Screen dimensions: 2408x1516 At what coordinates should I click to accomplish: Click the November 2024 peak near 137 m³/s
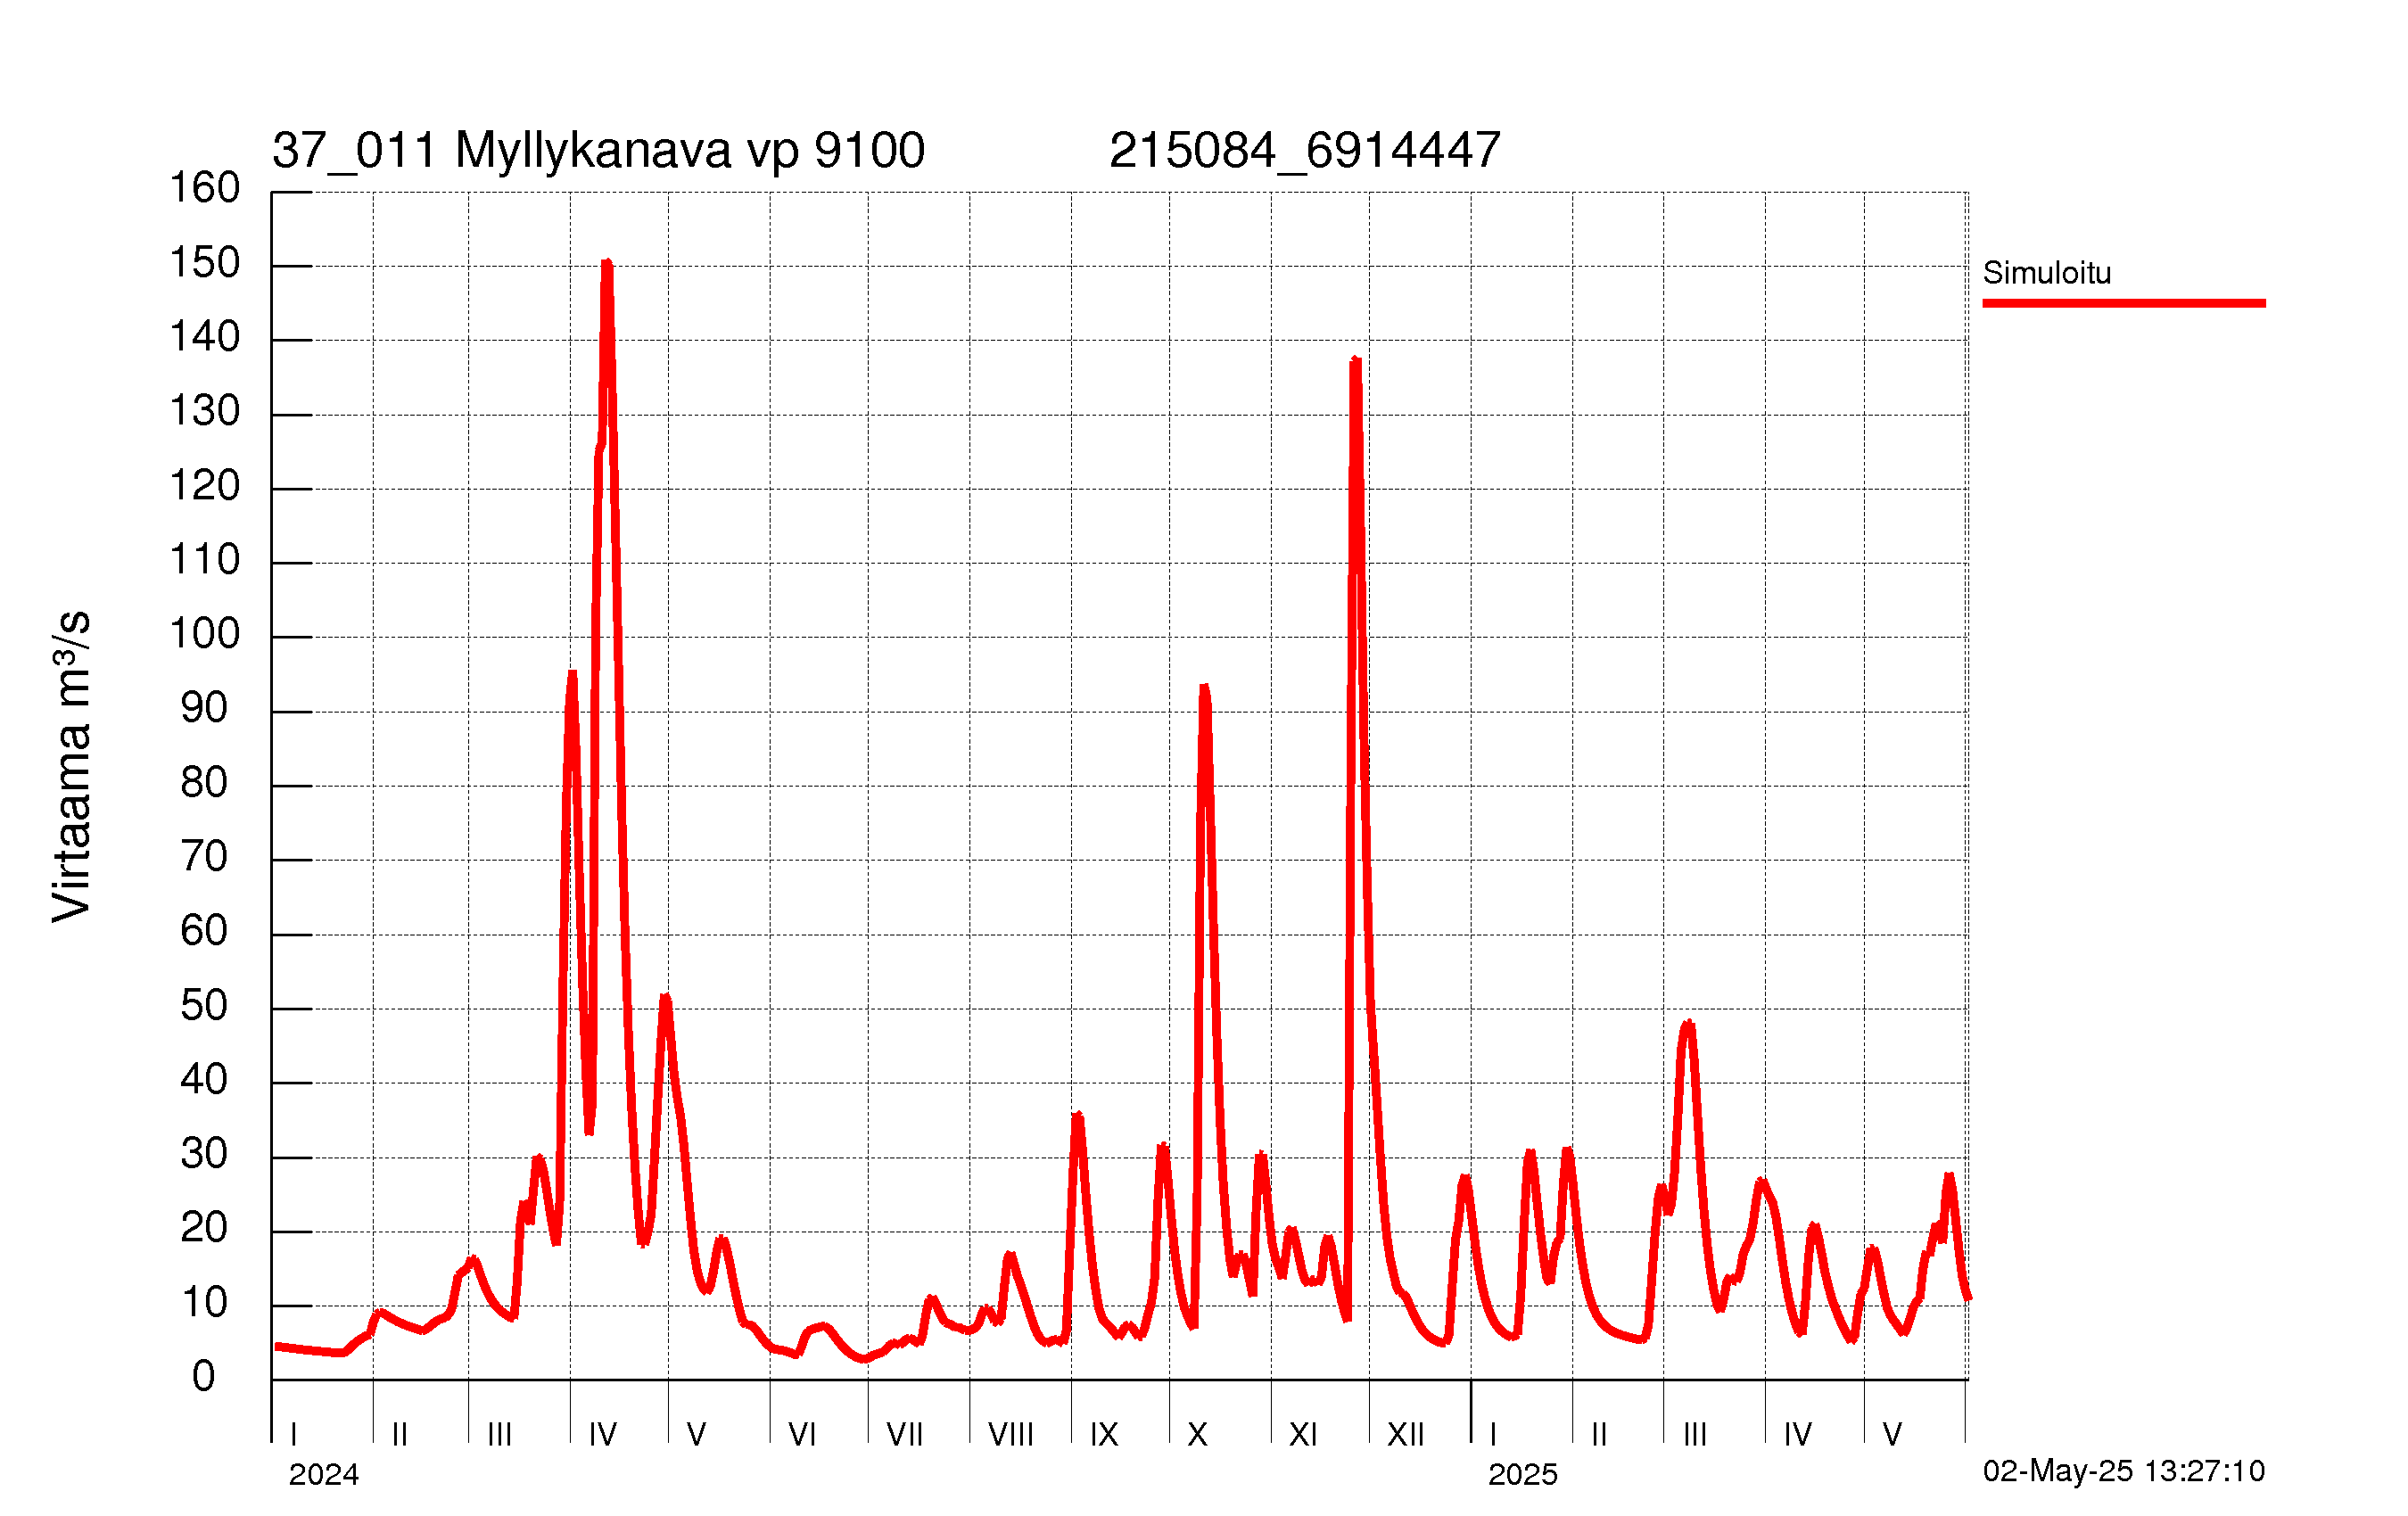click(1356, 361)
